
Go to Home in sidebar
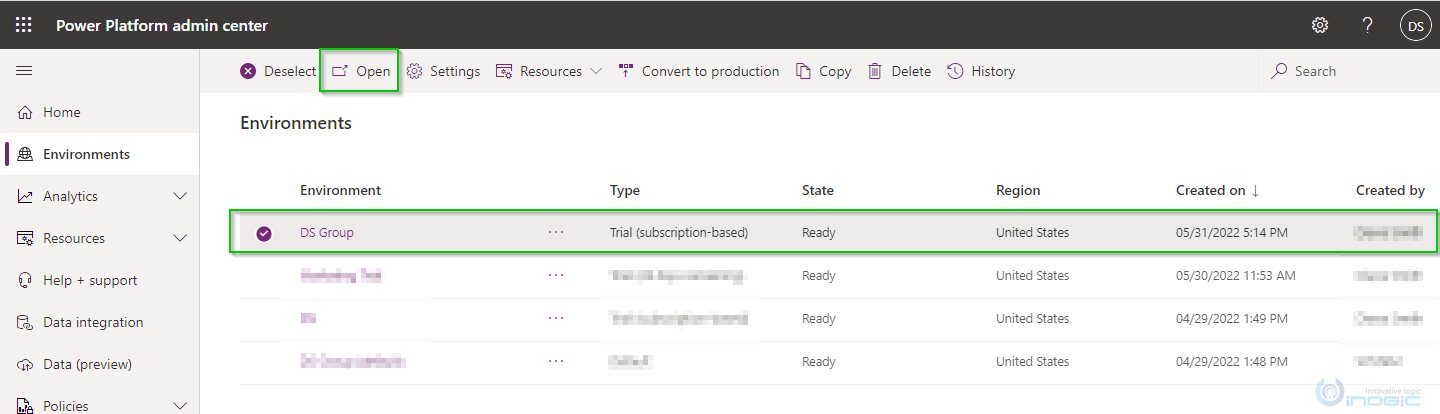tap(62, 113)
